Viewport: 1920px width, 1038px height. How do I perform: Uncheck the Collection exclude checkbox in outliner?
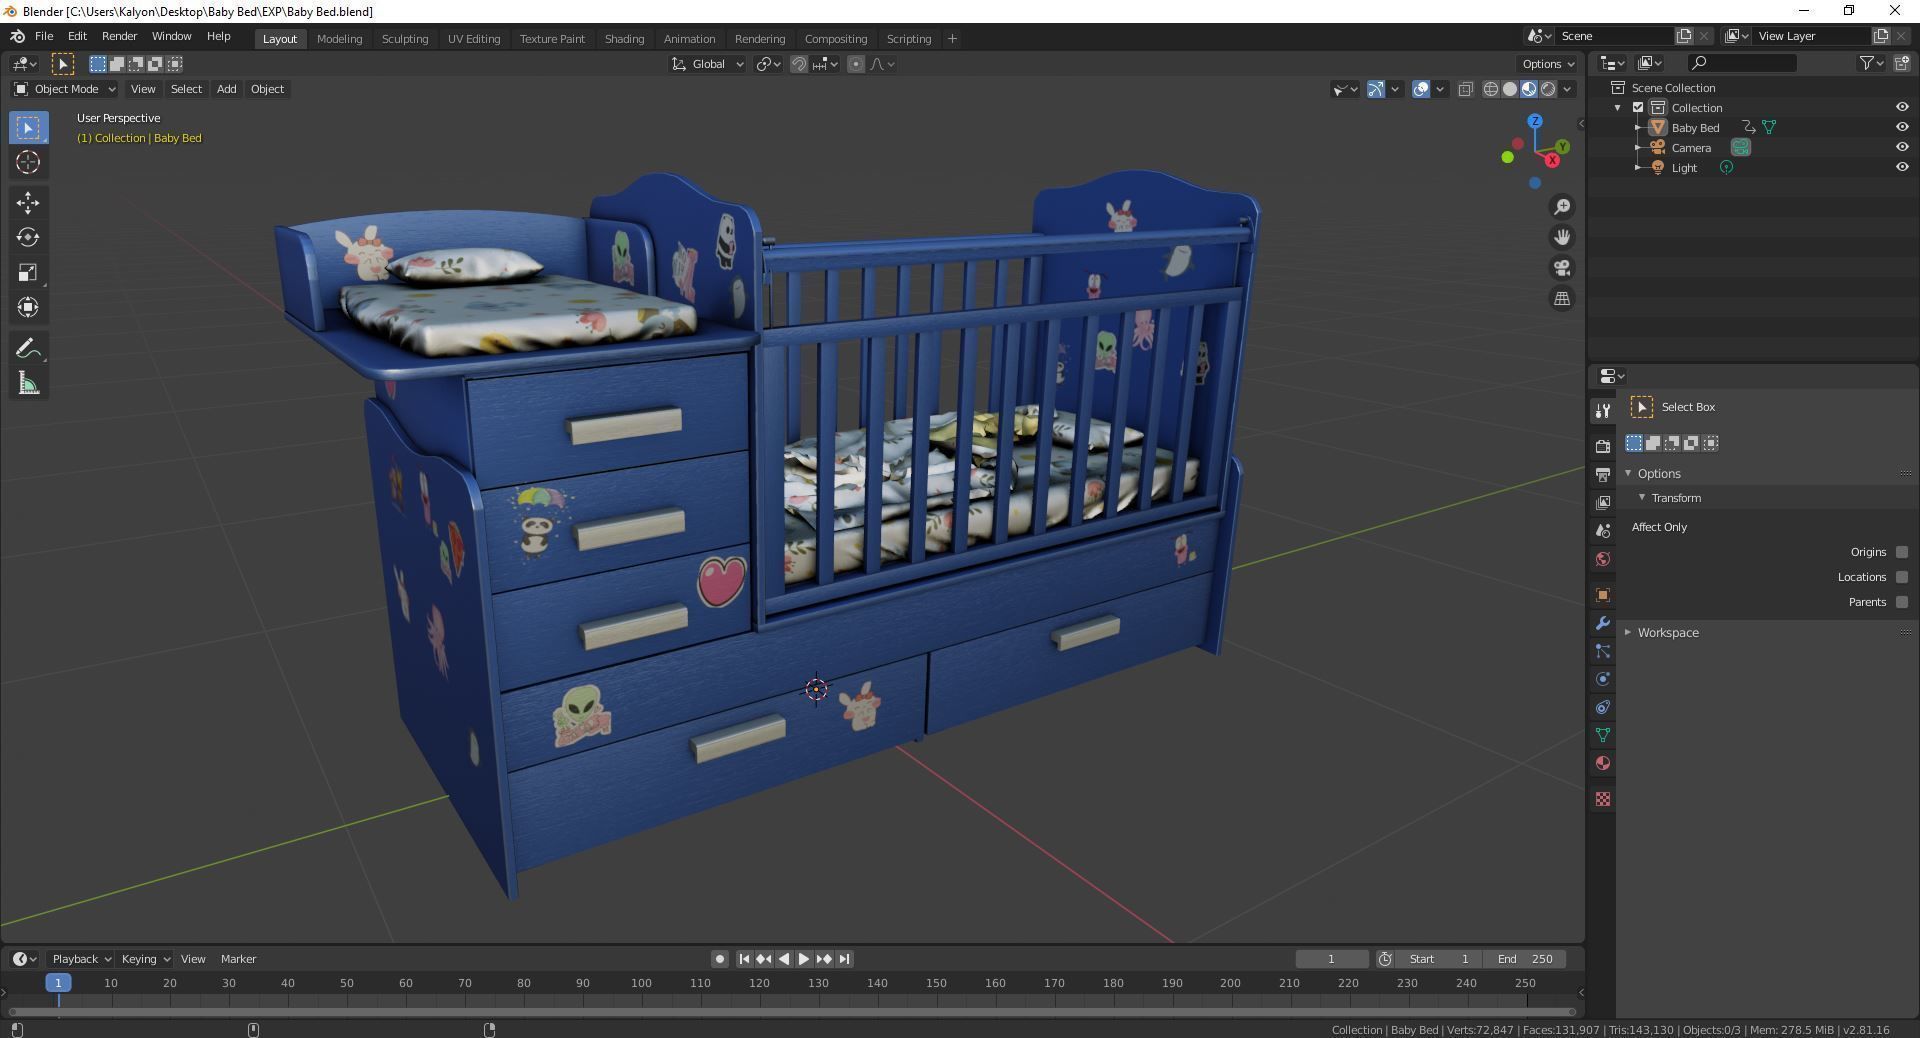(x=1638, y=107)
